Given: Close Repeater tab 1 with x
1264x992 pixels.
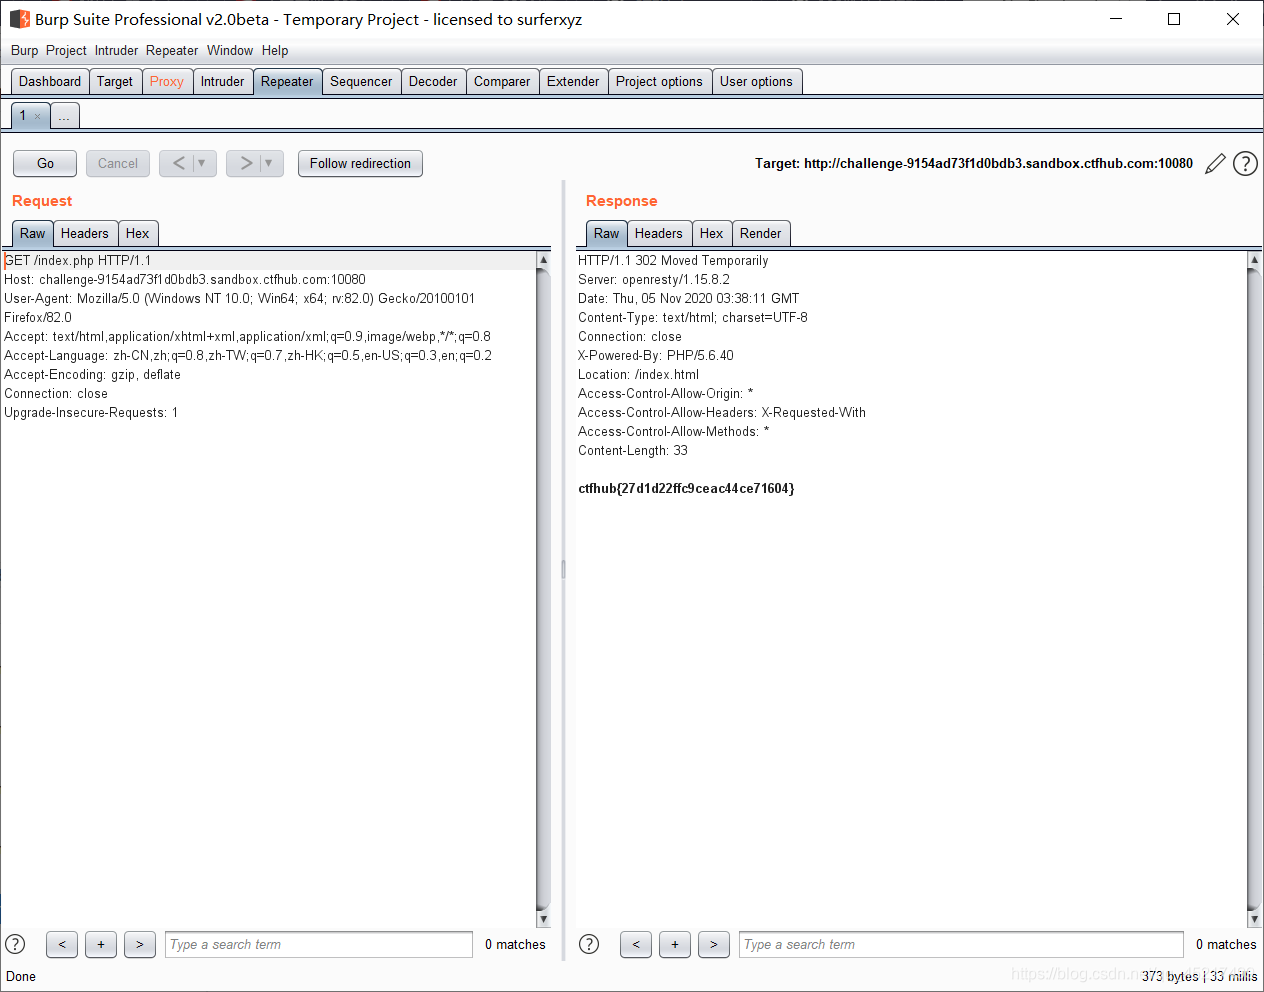Looking at the screenshot, I should (x=38, y=116).
